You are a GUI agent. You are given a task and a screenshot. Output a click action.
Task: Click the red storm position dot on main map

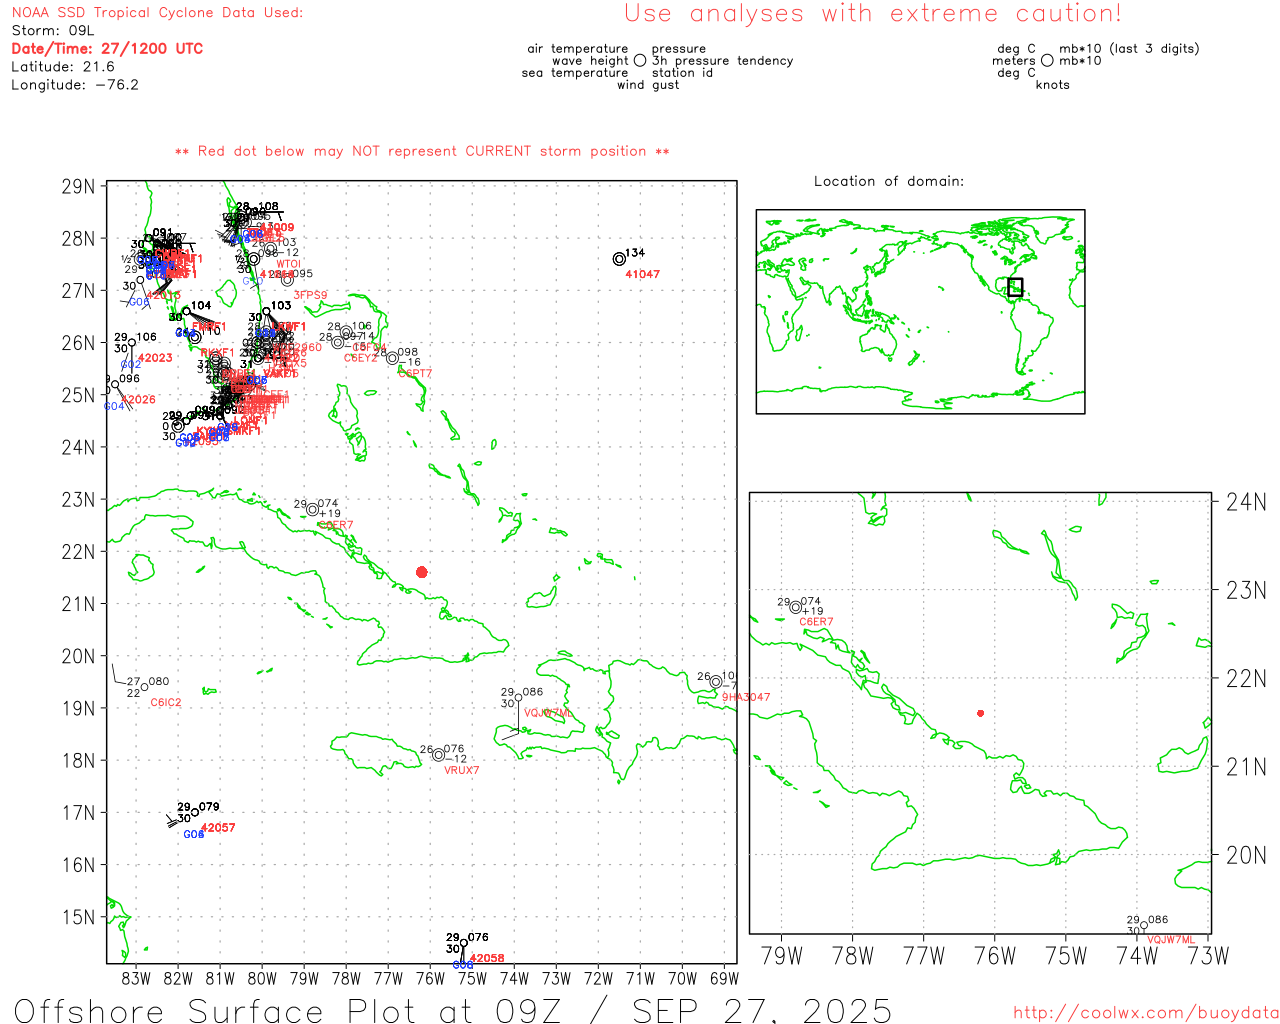tap(421, 572)
